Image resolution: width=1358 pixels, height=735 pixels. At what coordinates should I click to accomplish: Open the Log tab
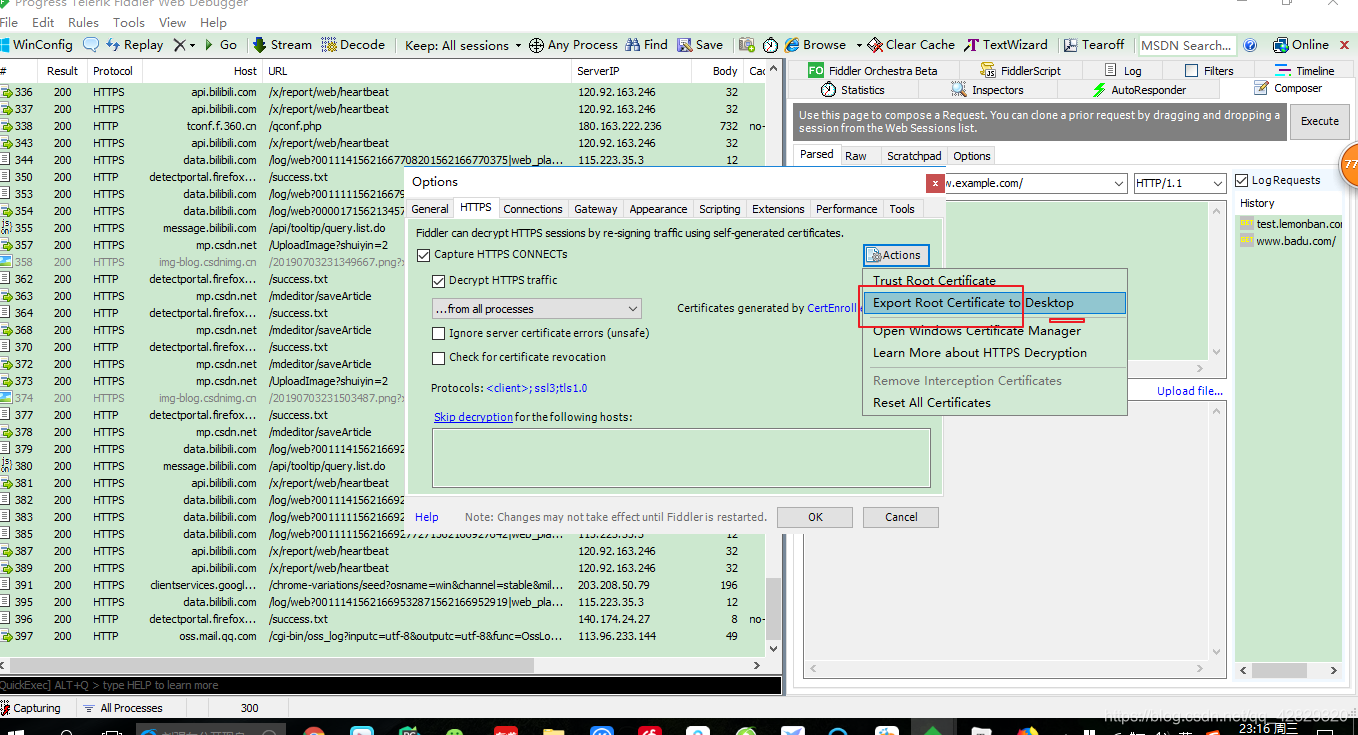pyautogui.click(x=1124, y=71)
